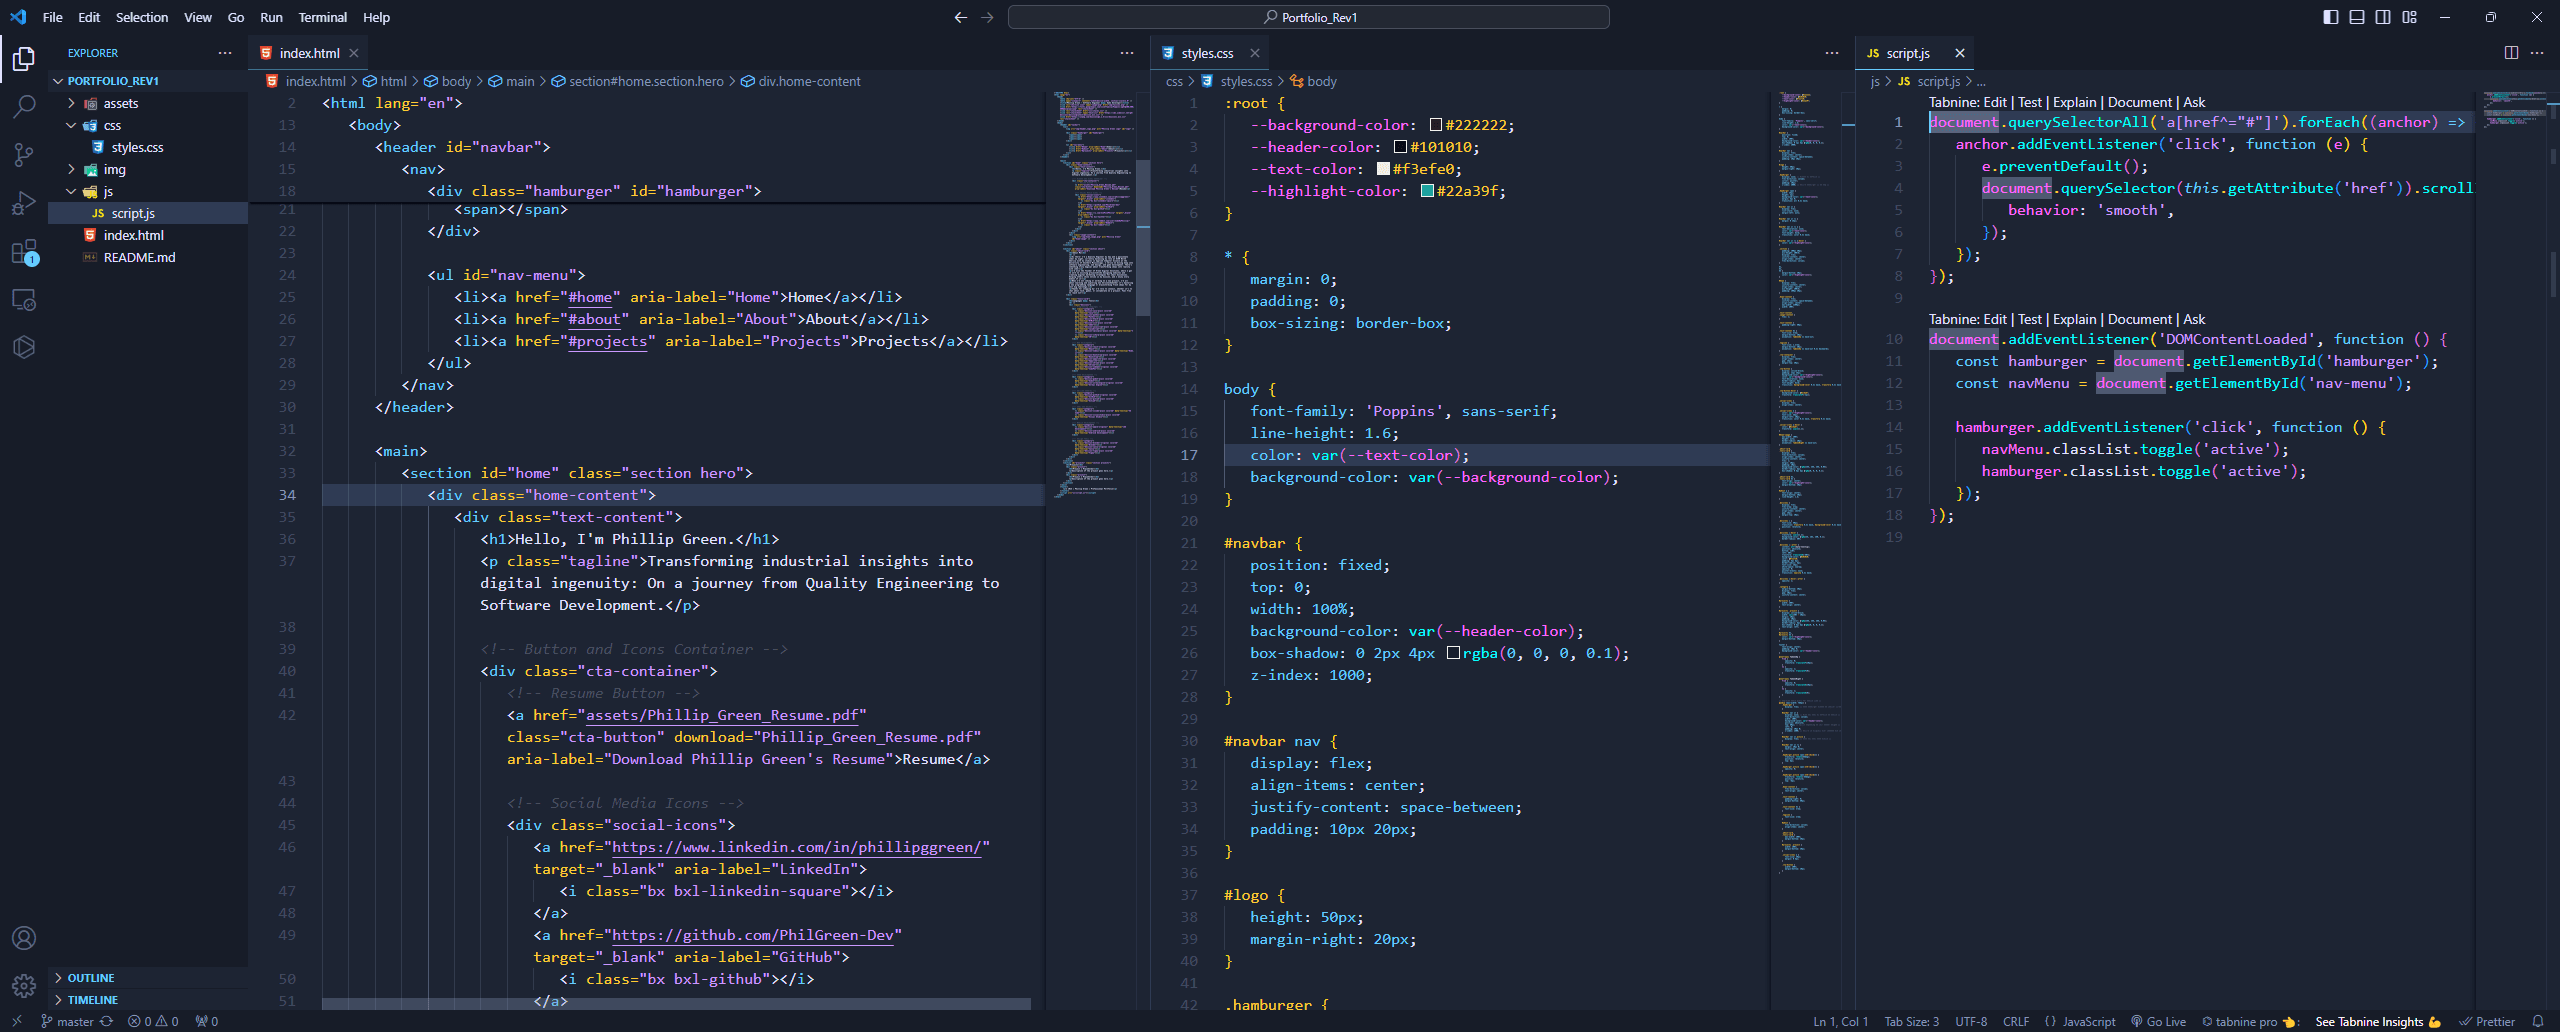2560x1032 pixels.
Task: Click Go Live in the status bar
Action: tap(2160, 1021)
